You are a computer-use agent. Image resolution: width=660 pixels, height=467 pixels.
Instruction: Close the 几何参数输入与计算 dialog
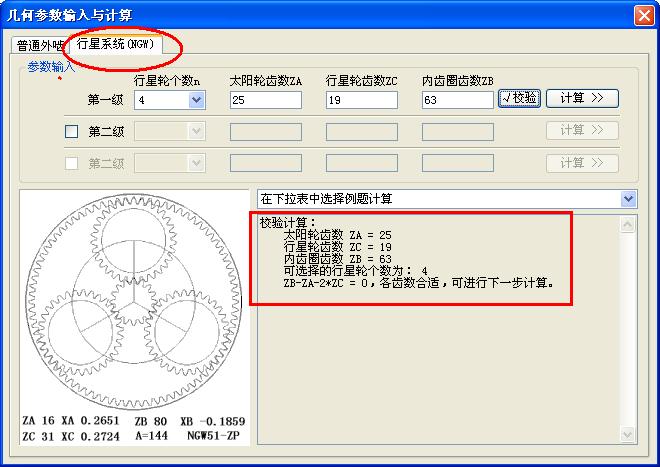[x=644, y=16]
